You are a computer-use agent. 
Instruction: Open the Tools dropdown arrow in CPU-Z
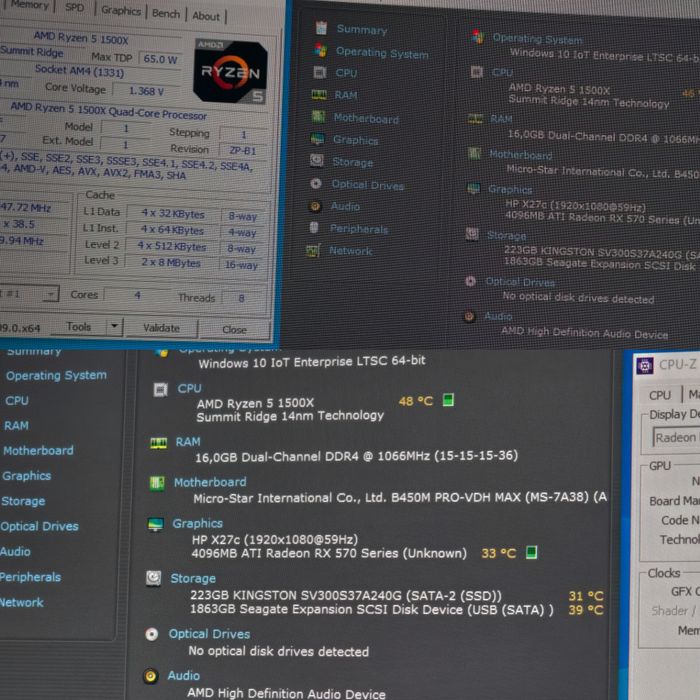(115, 326)
